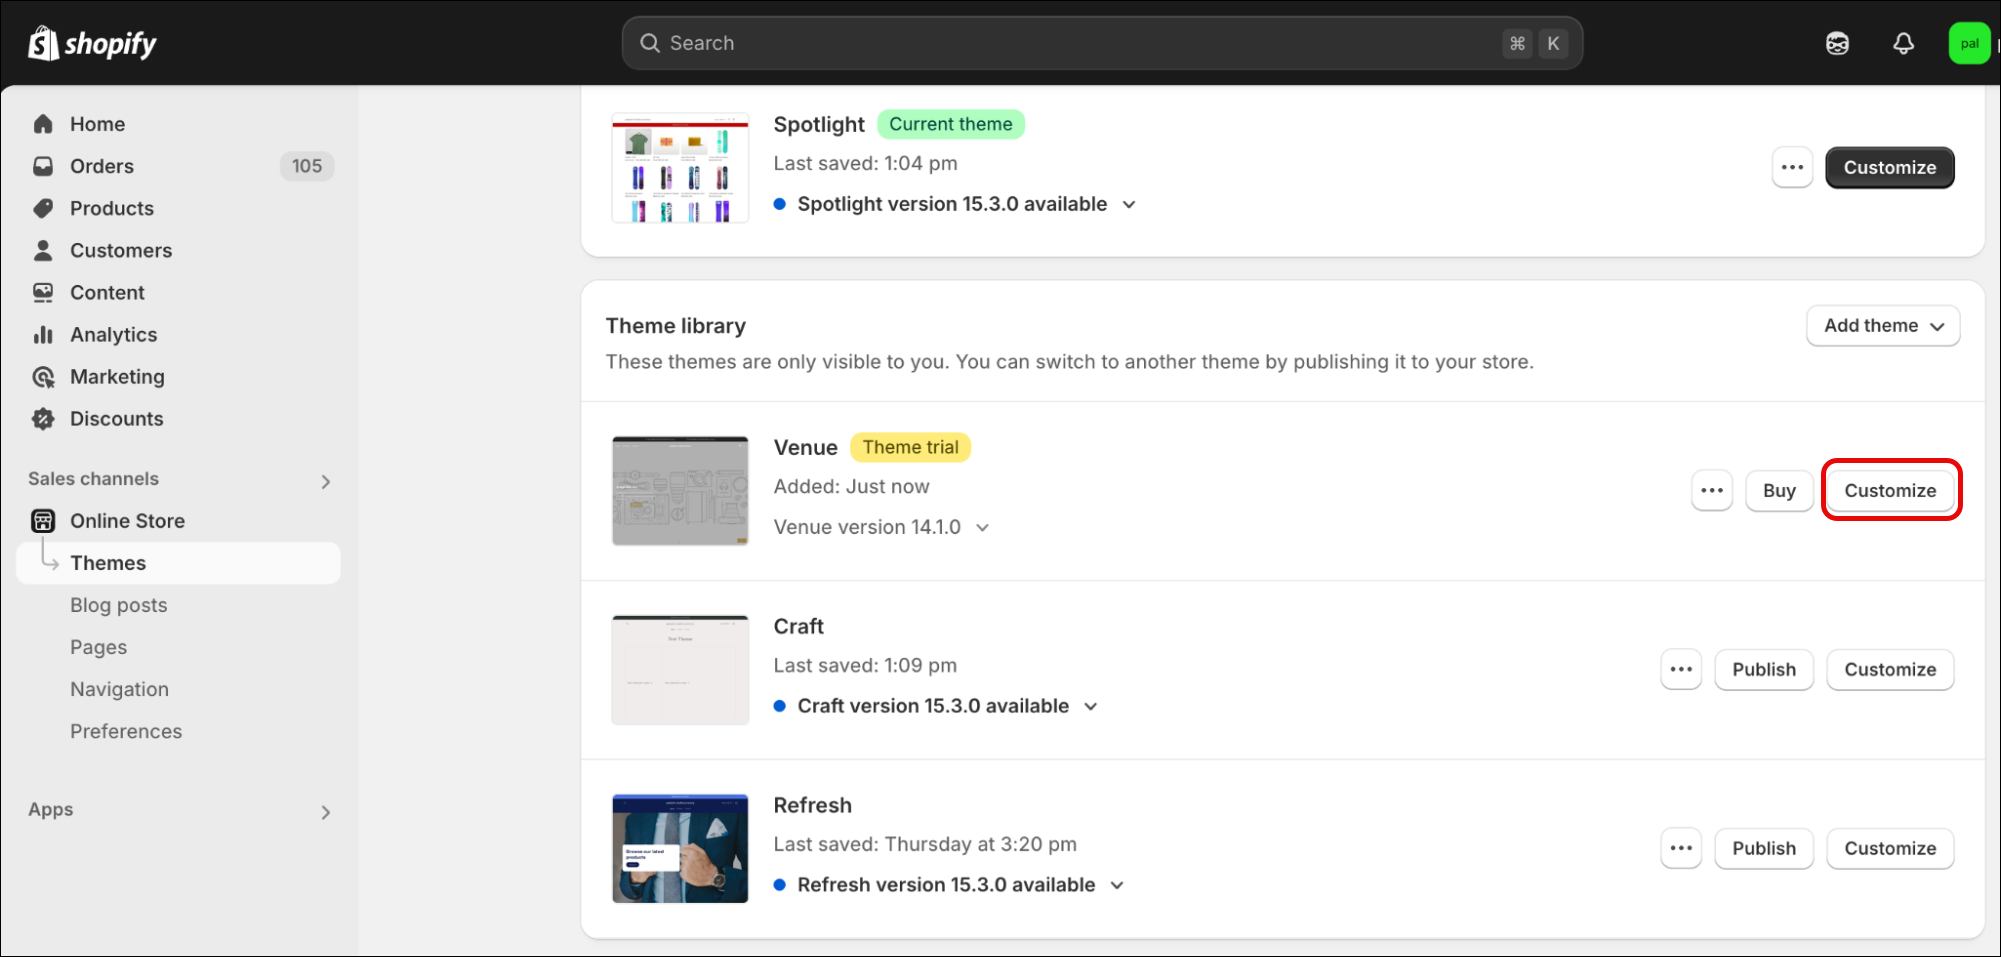This screenshot has width=2001, height=957.
Task: Open the Add theme dropdown
Action: point(1883,325)
